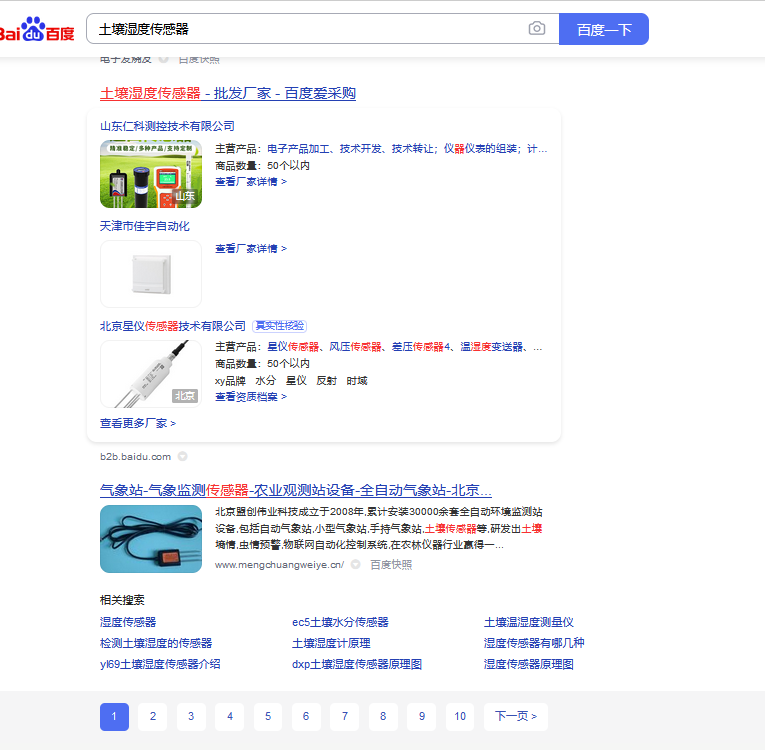Screen dimensions: 765x750
Task: Click www.mengchuangweiye.cn URL
Action: click(x=279, y=565)
